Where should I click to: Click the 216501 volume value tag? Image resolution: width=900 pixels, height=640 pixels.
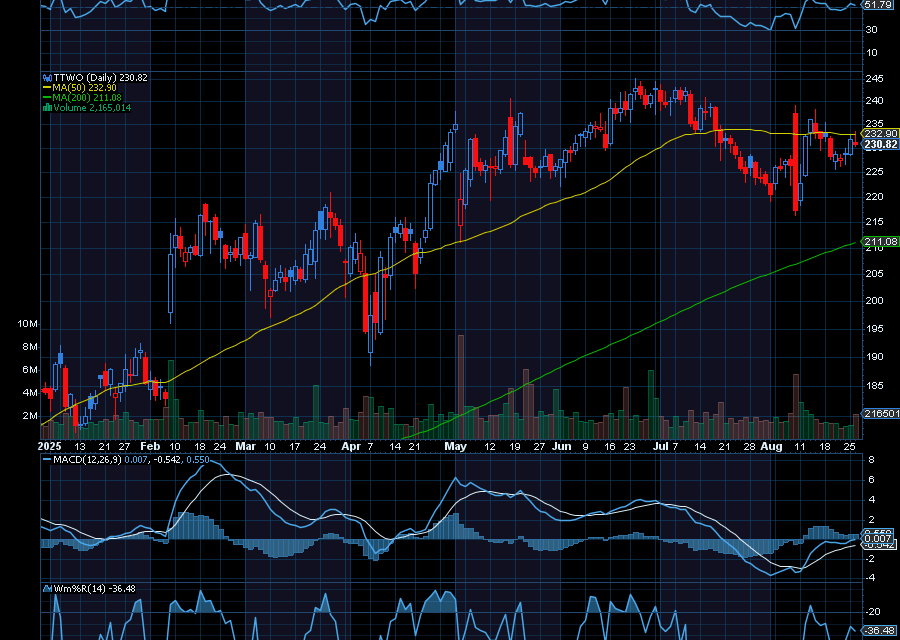tap(881, 413)
